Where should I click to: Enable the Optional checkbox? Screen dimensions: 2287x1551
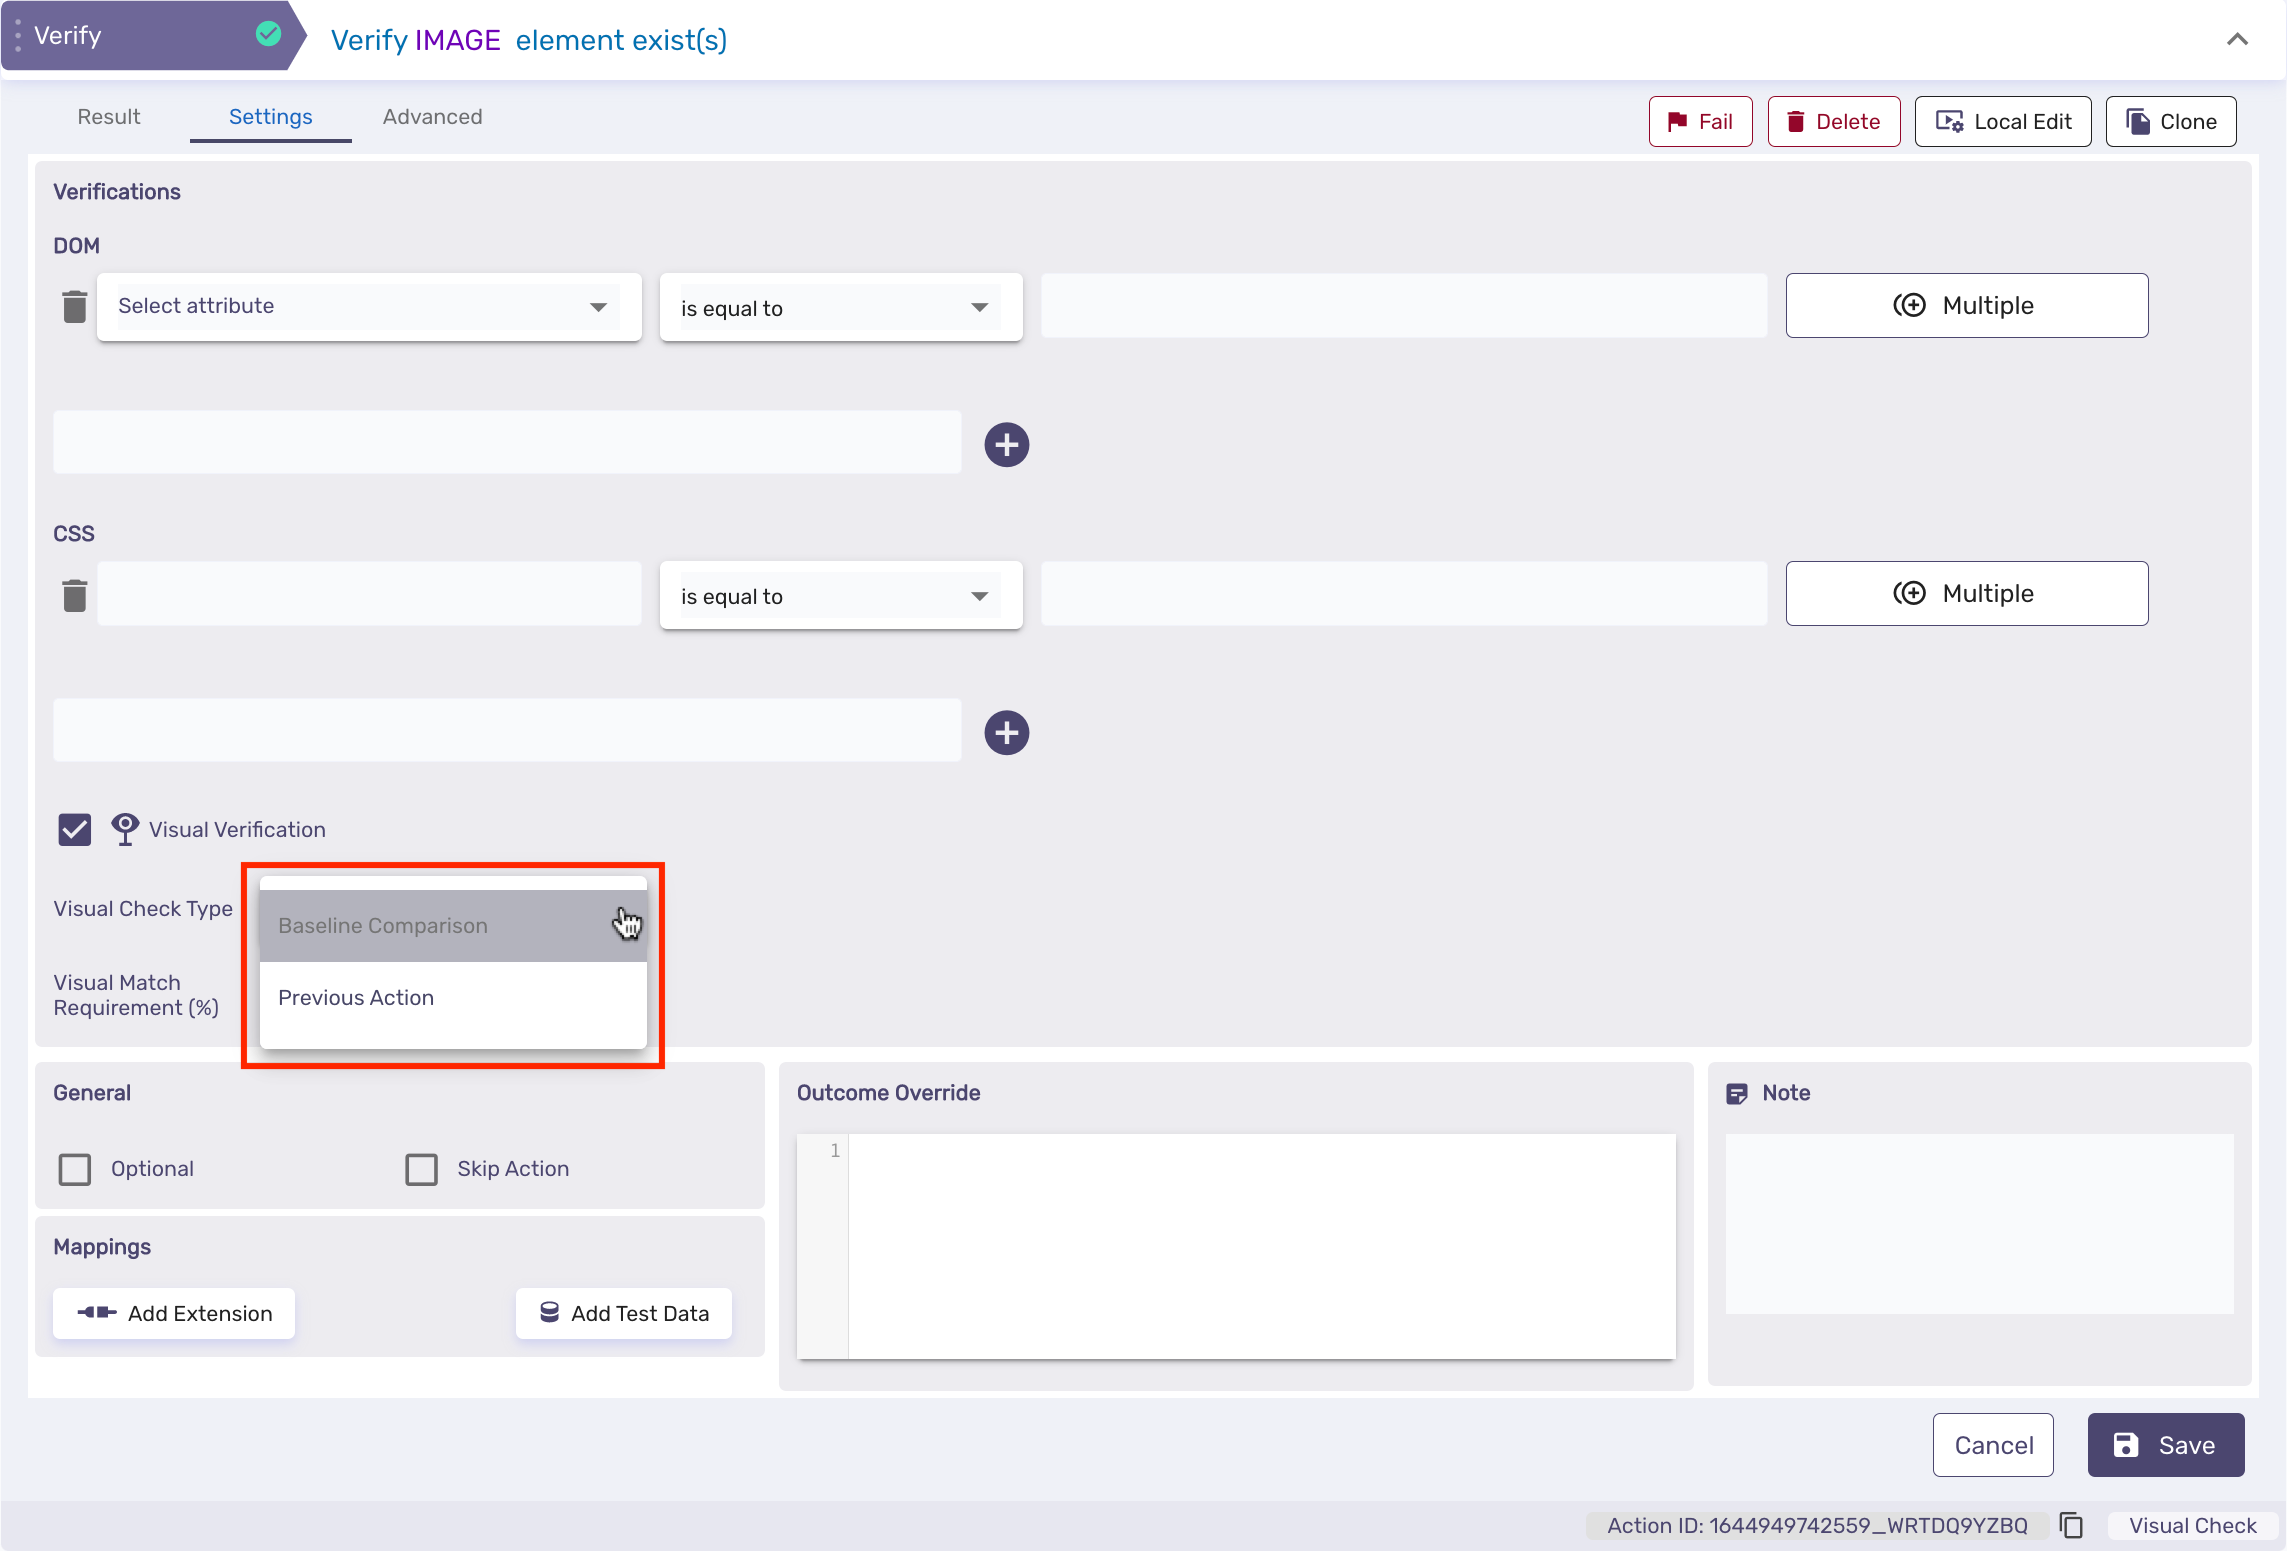tap(75, 1169)
